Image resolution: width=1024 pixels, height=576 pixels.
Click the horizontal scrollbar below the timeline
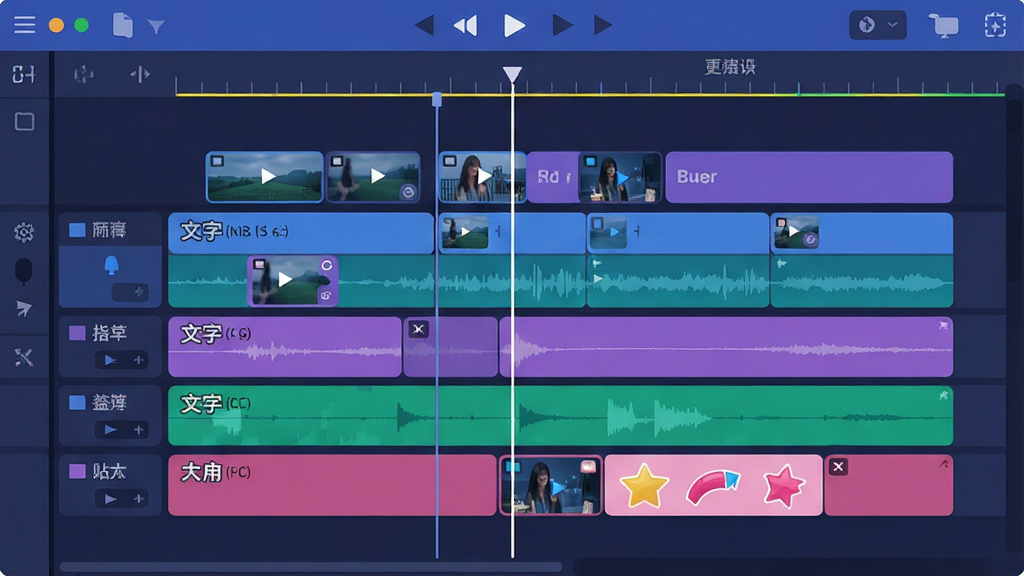(311, 567)
